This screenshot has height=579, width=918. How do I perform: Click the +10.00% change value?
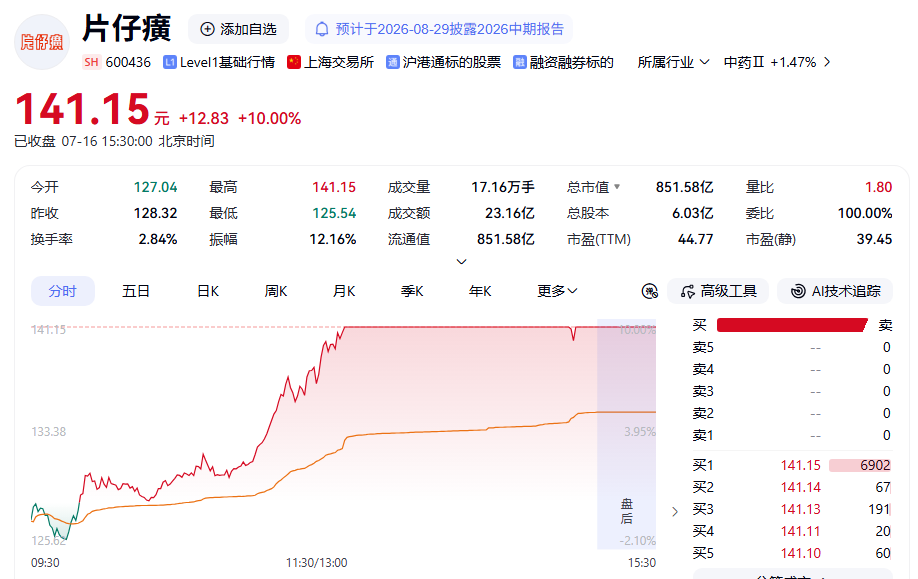(269, 118)
